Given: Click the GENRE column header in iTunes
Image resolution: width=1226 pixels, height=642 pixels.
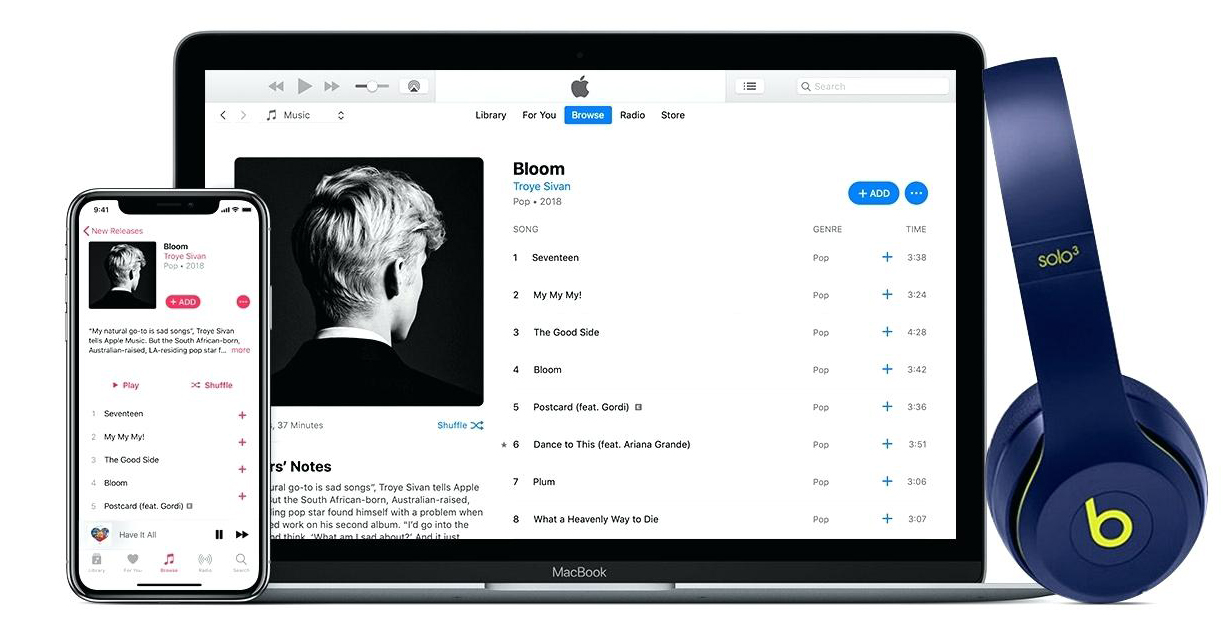Looking at the screenshot, I should point(827,230).
